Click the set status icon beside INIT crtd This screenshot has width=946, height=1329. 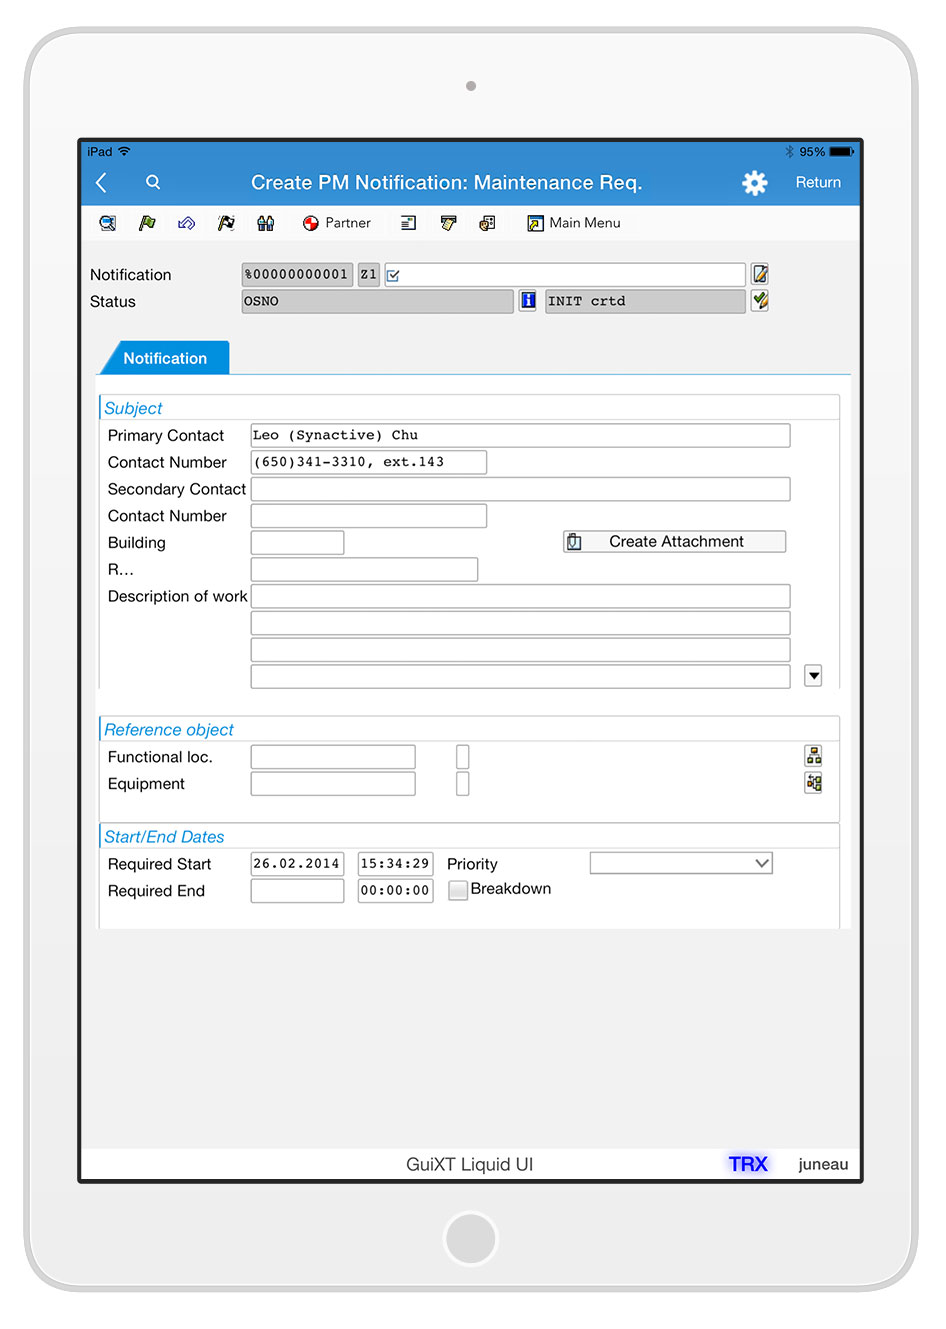760,300
